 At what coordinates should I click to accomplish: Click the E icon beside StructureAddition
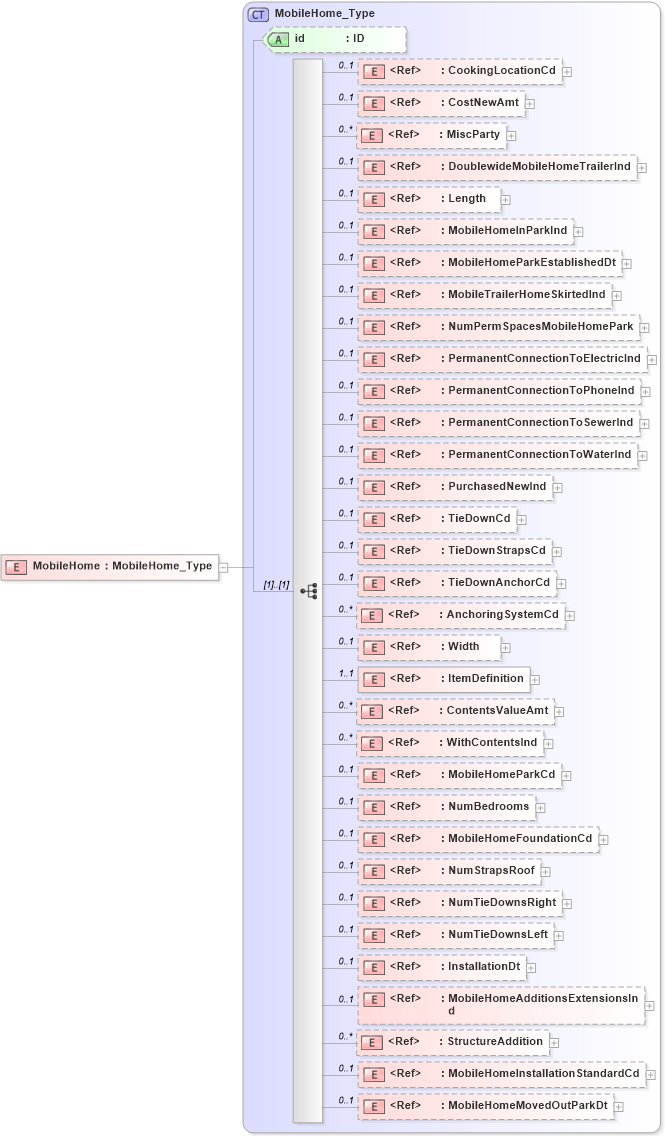pyautogui.click(x=372, y=1042)
